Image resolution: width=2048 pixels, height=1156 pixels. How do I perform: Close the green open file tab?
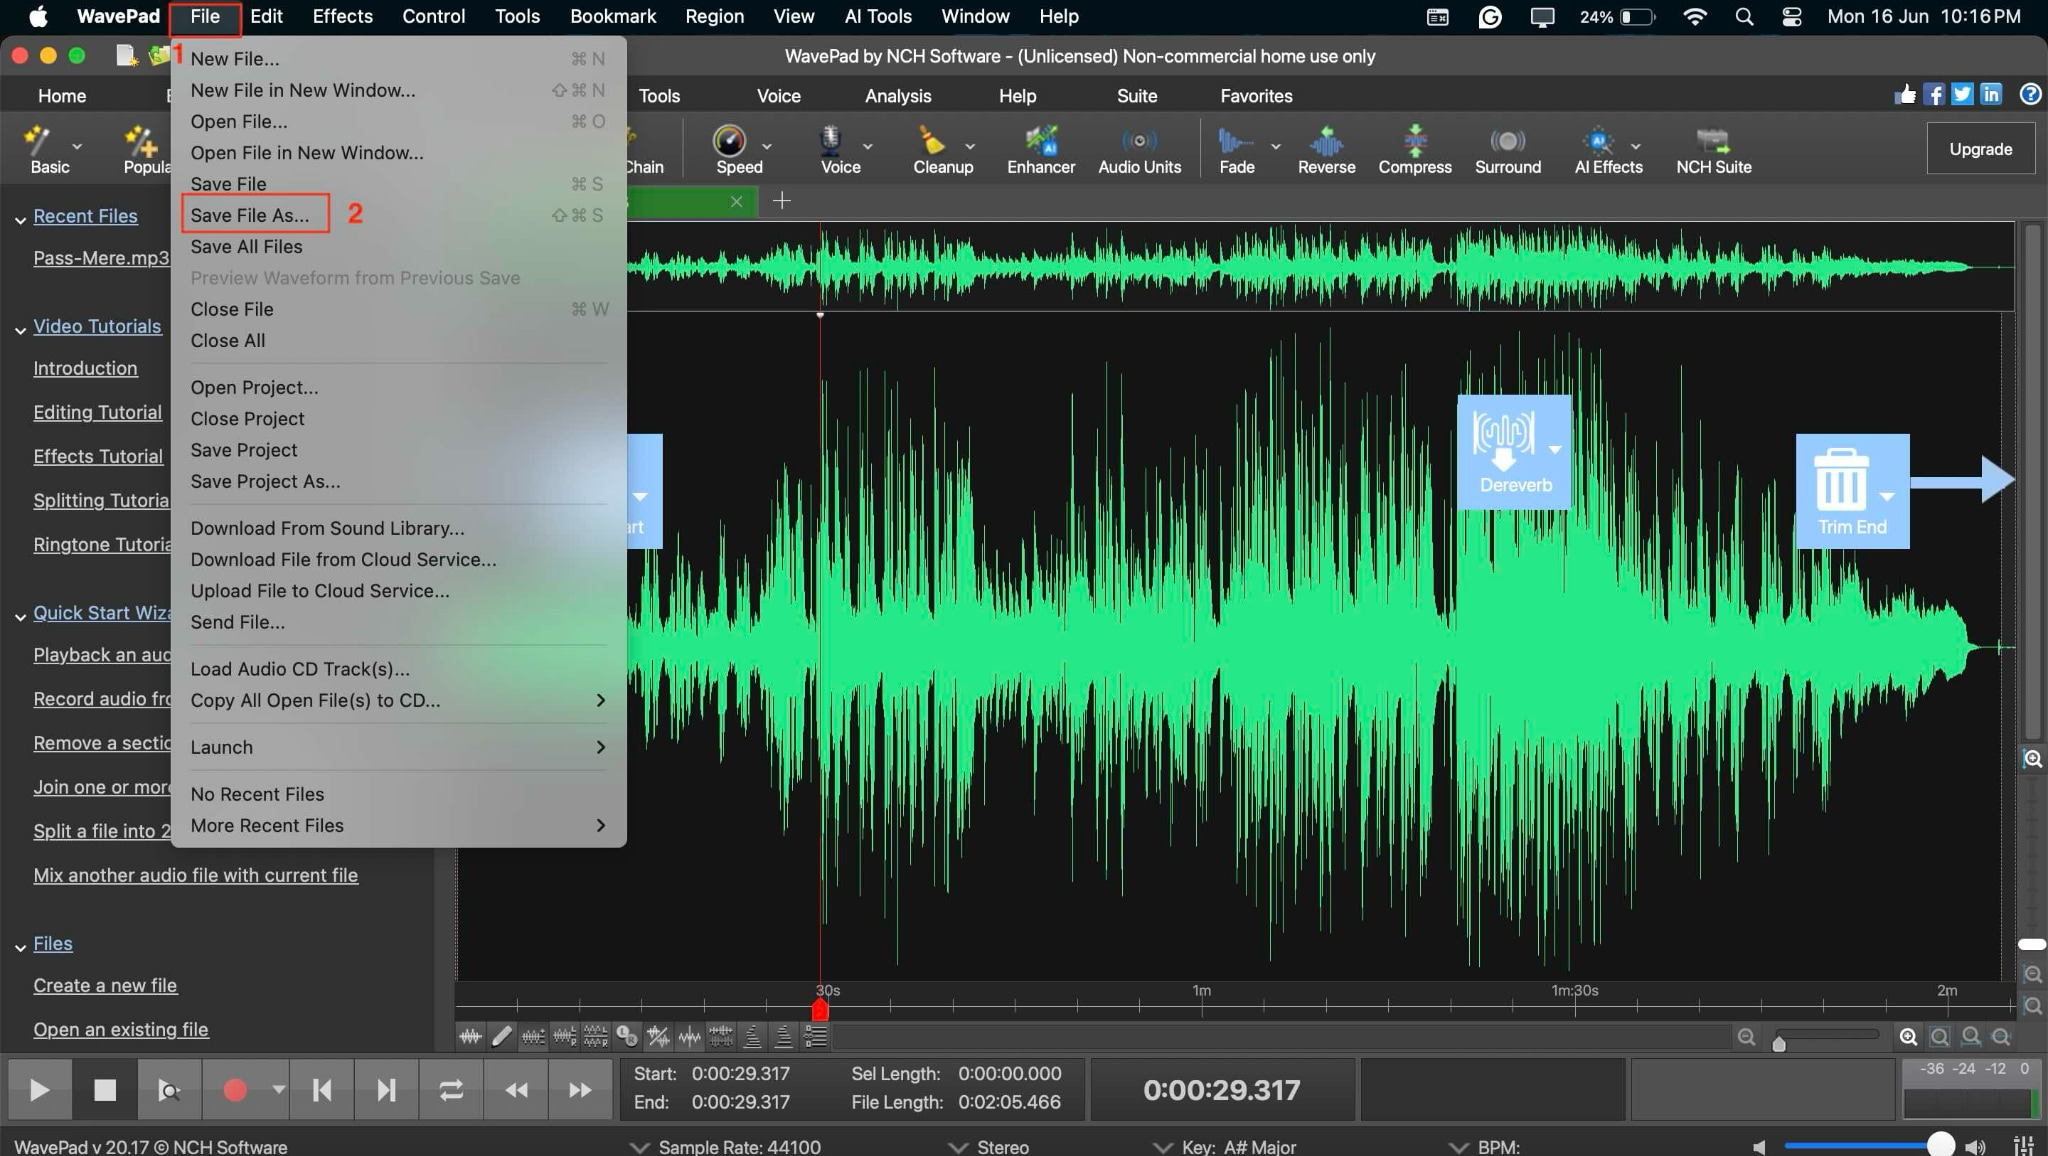(x=736, y=201)
